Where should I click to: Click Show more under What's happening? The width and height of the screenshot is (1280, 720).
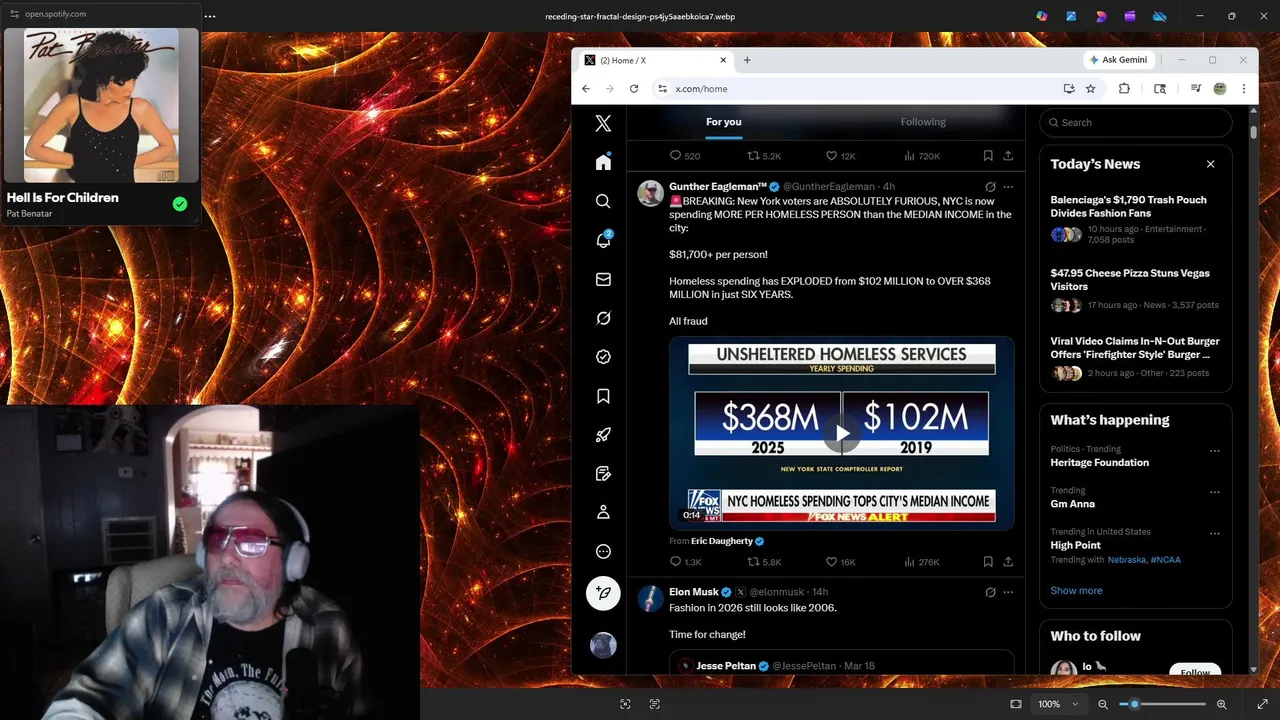[x=1076, y=590]
